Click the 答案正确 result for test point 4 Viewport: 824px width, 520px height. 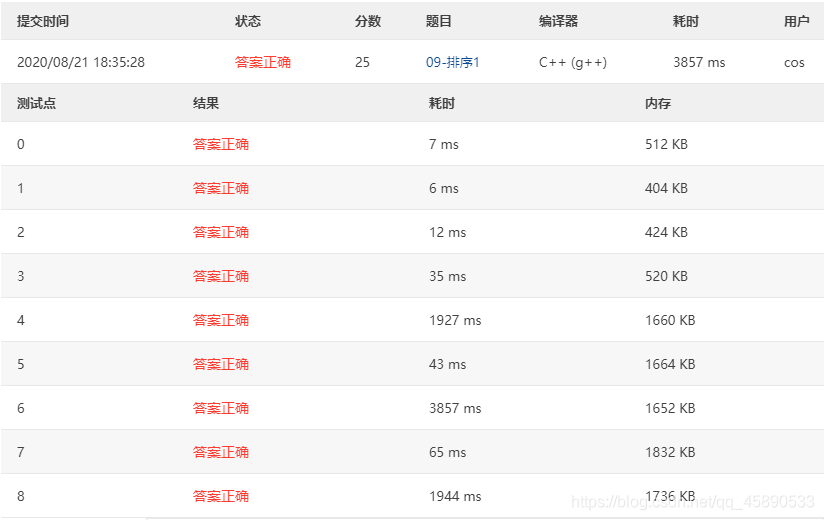221,321
